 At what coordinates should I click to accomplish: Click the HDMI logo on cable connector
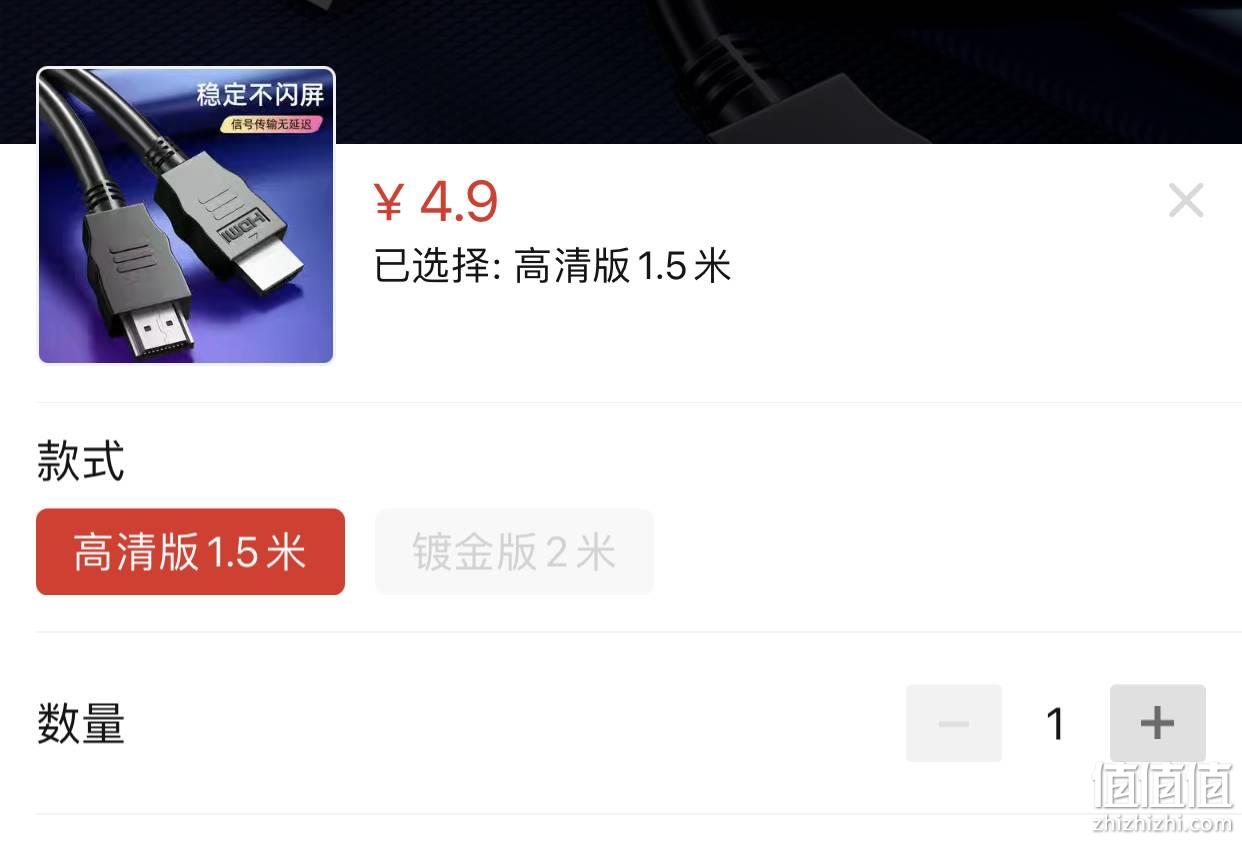point(246,228)
